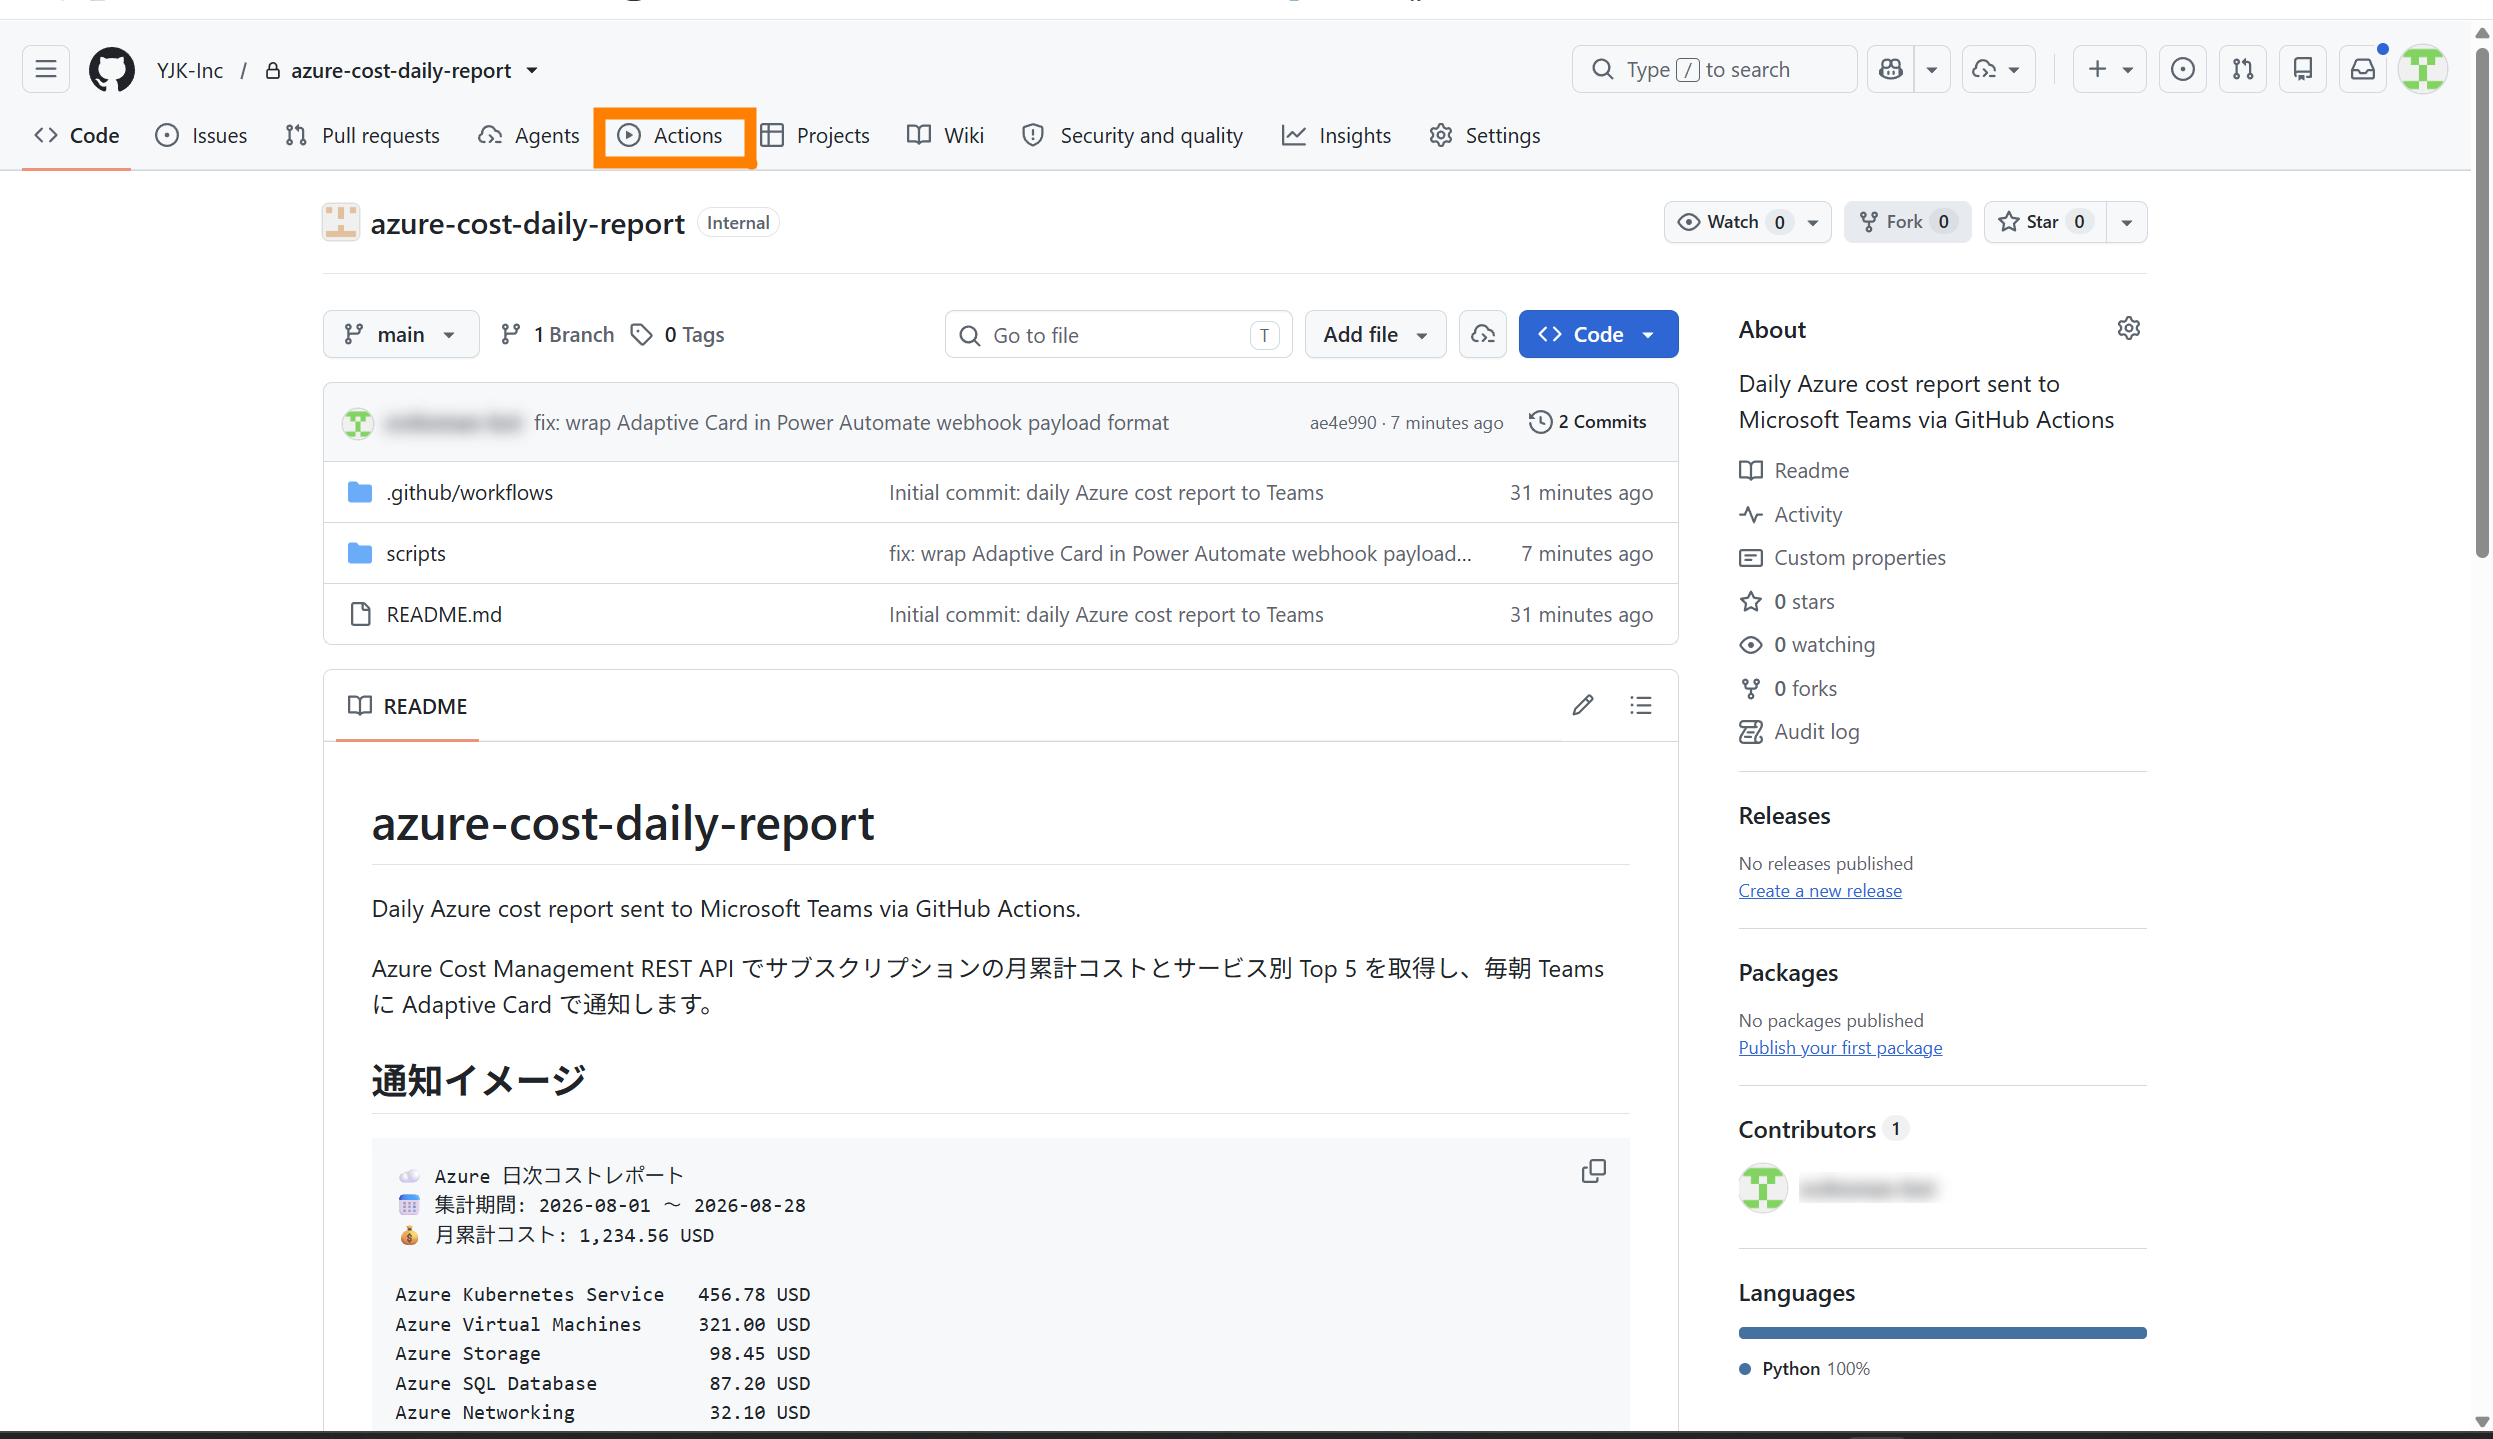Click repository owner avatar beside title
This screenshot has width=2493, height=1439.
click(x=341, y=223)
